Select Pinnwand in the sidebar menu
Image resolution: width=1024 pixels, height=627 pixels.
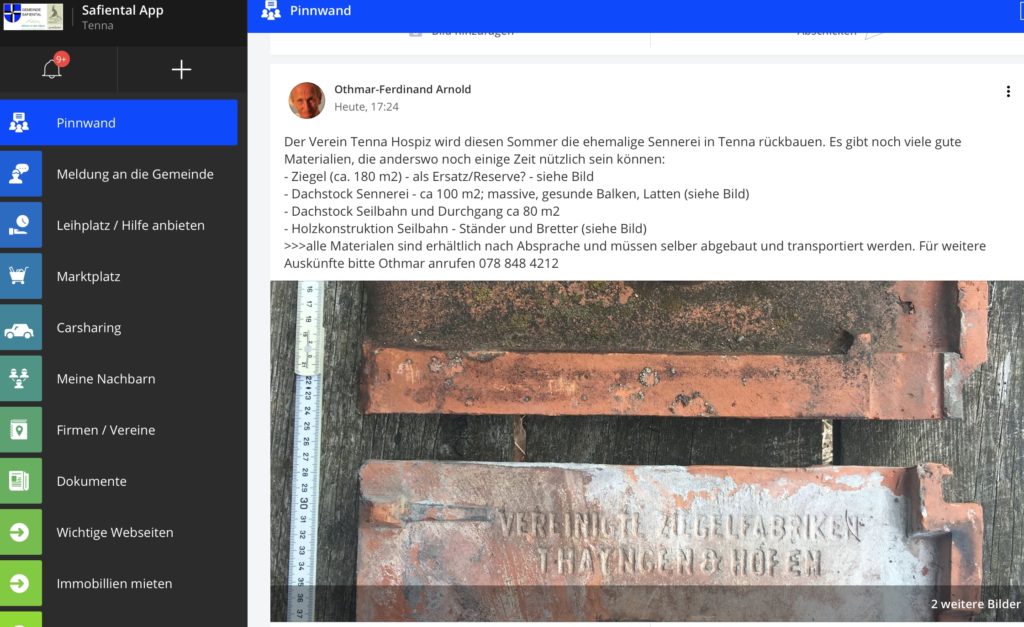[119, 123]
